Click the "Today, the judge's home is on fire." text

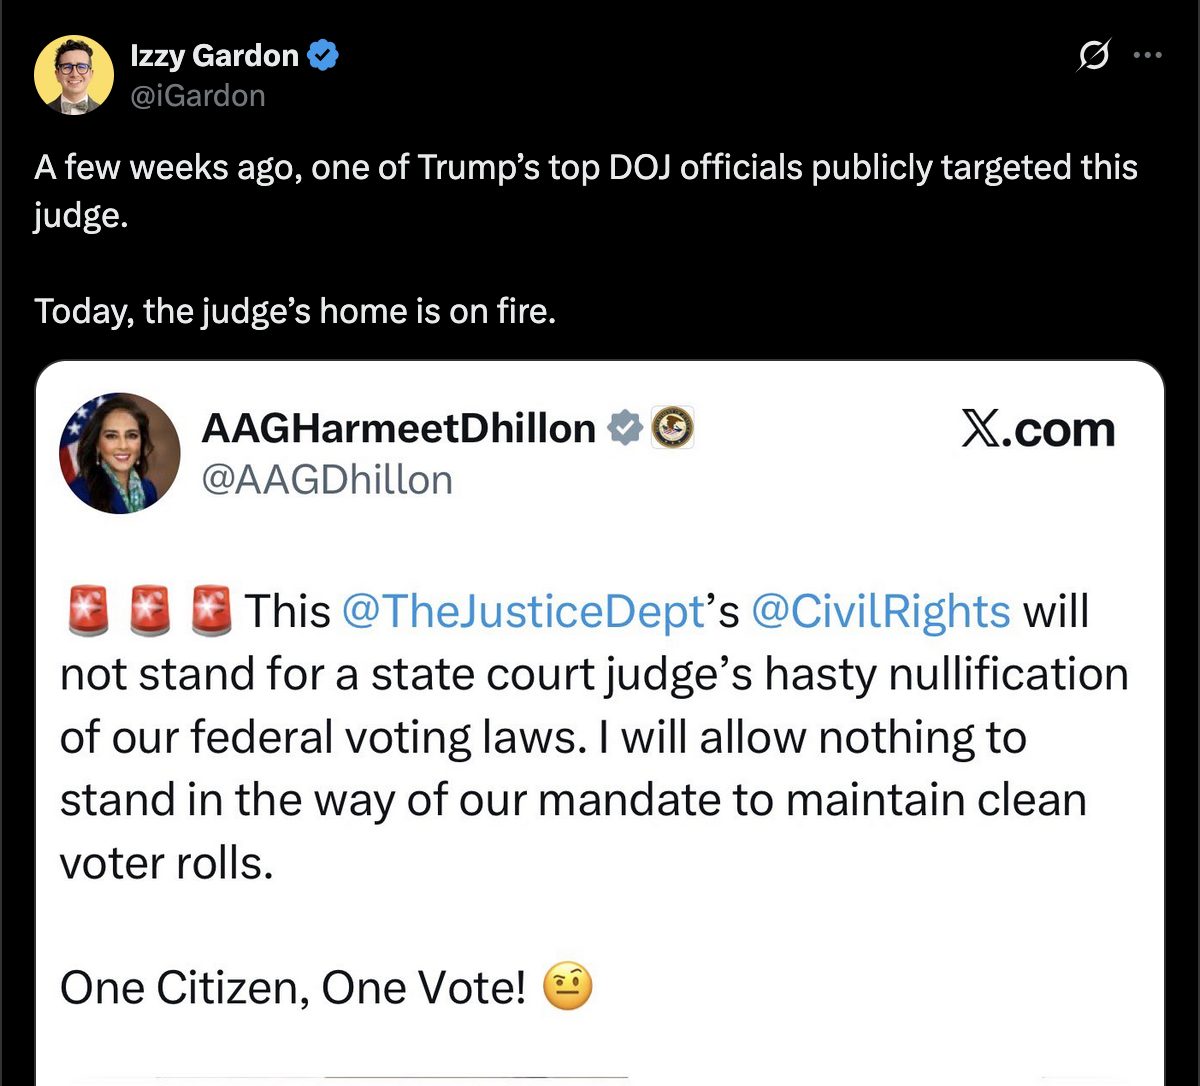(295, 312)
